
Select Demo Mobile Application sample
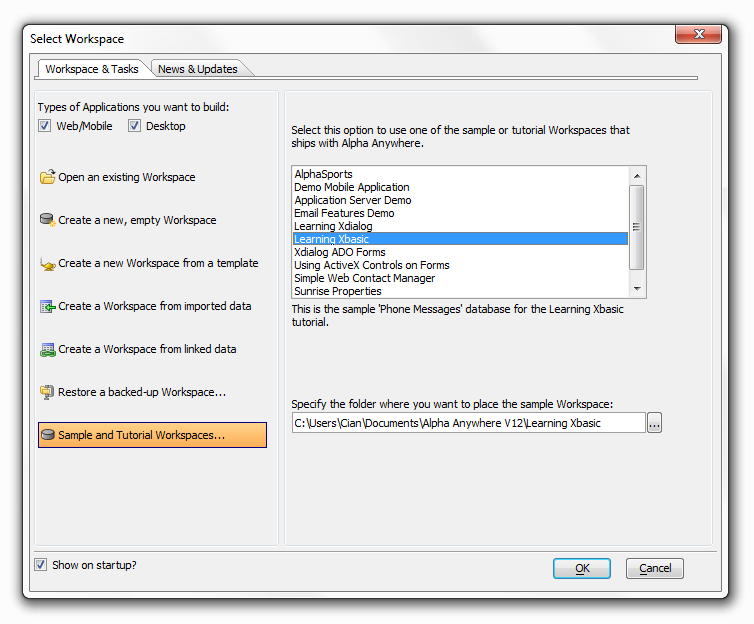(x=460, y=187)
